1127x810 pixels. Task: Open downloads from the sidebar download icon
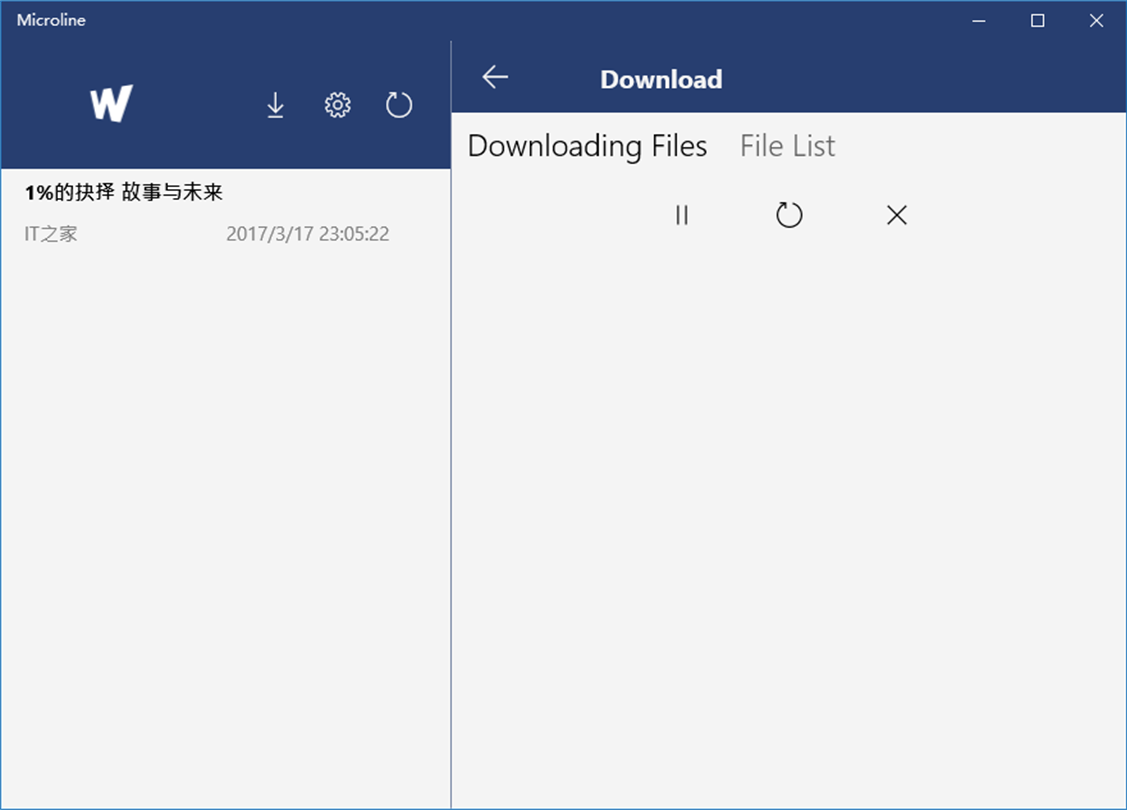[x=276, y=105]
